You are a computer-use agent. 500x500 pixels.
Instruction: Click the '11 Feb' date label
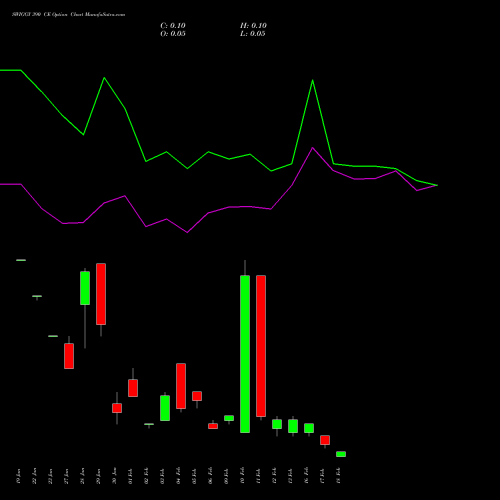tap(259, 476)
